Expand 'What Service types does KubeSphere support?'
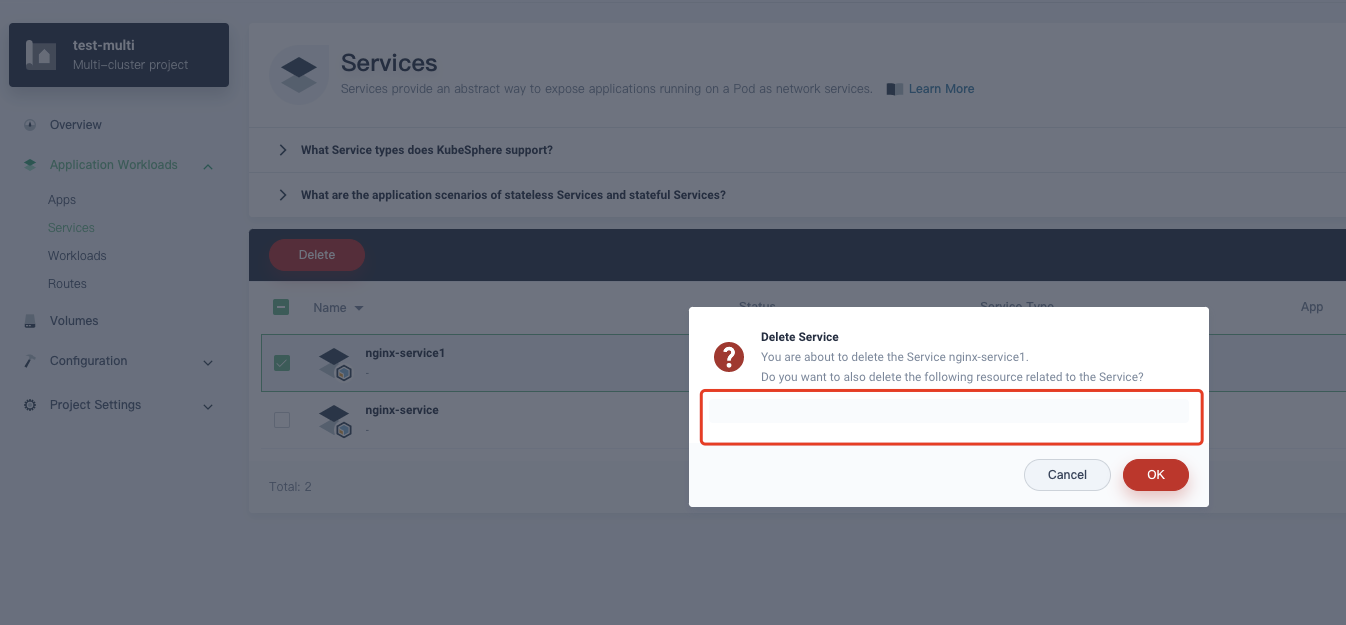1346x625 pixels. click(x=427, y=149)
